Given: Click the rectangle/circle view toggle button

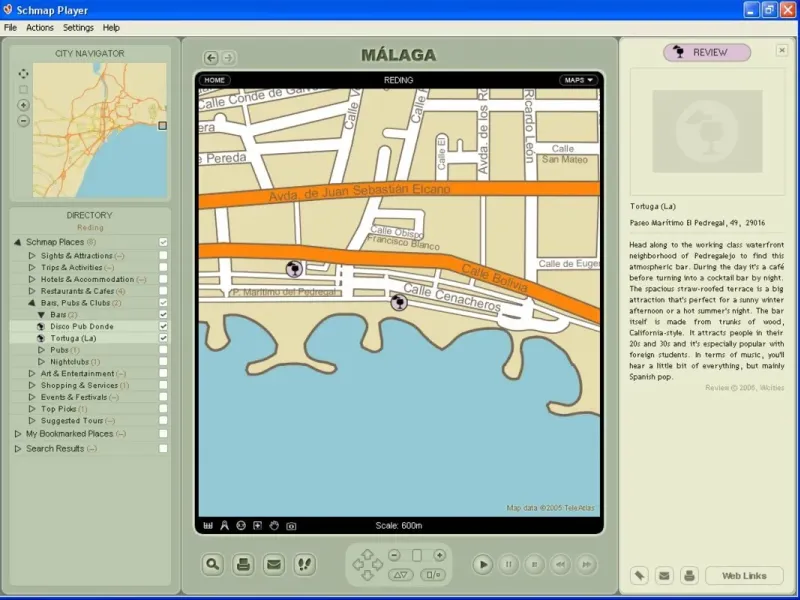Looking at the screenshot, I should pyautogui.click(x=433, y=575).
